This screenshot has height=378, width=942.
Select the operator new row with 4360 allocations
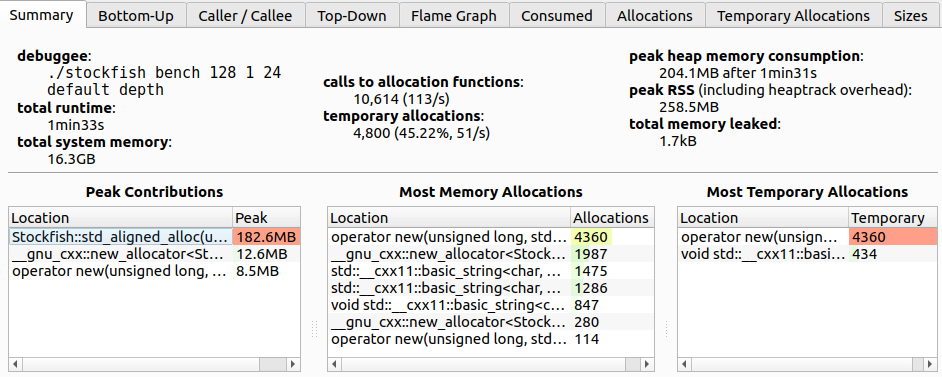(x=491, y=237)
